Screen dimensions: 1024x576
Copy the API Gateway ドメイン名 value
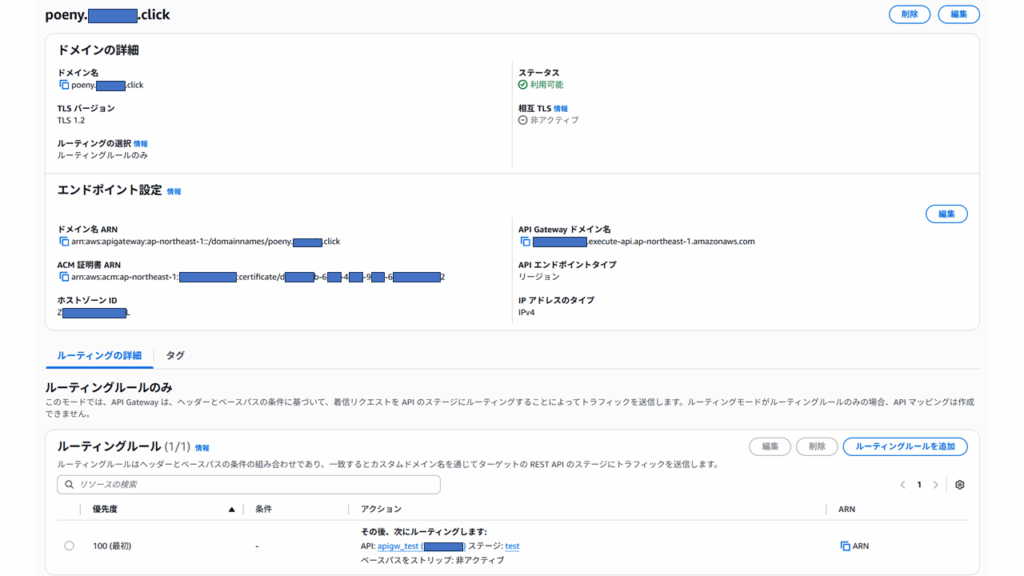tap(525, 242)
